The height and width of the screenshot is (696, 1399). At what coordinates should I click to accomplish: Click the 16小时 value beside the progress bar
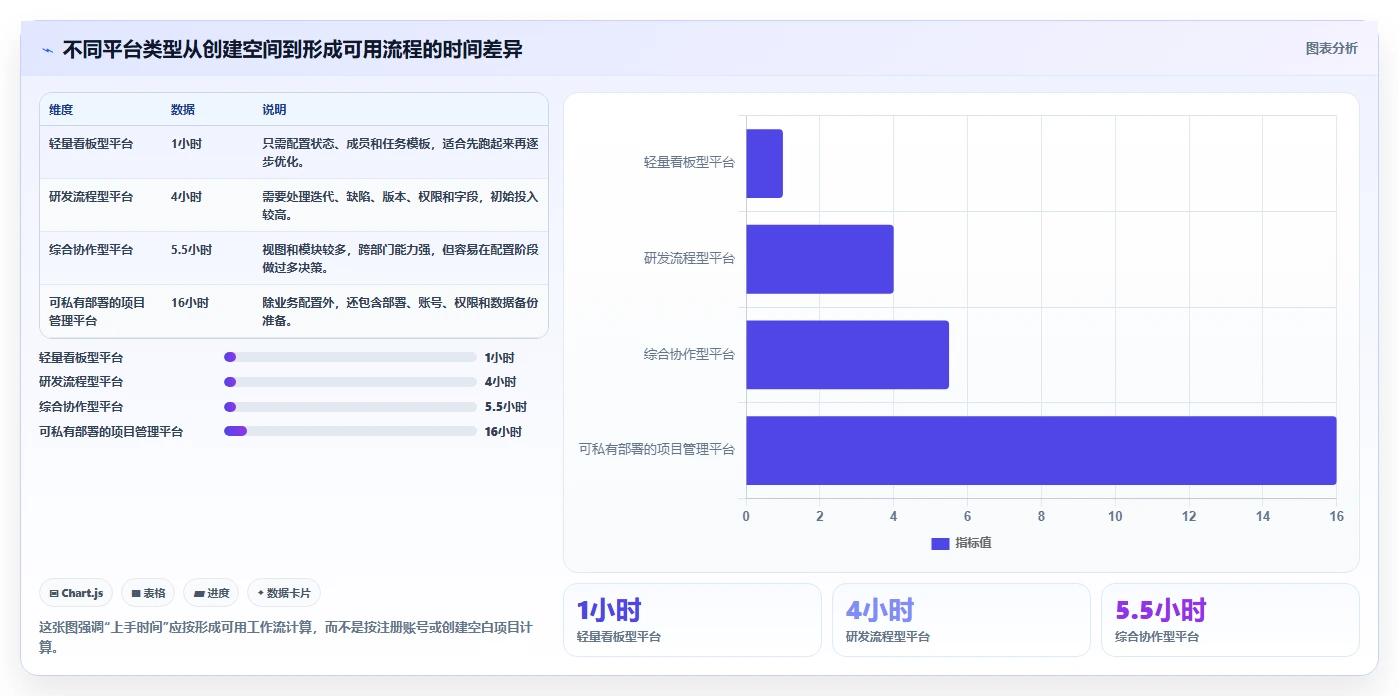[503, 432]
